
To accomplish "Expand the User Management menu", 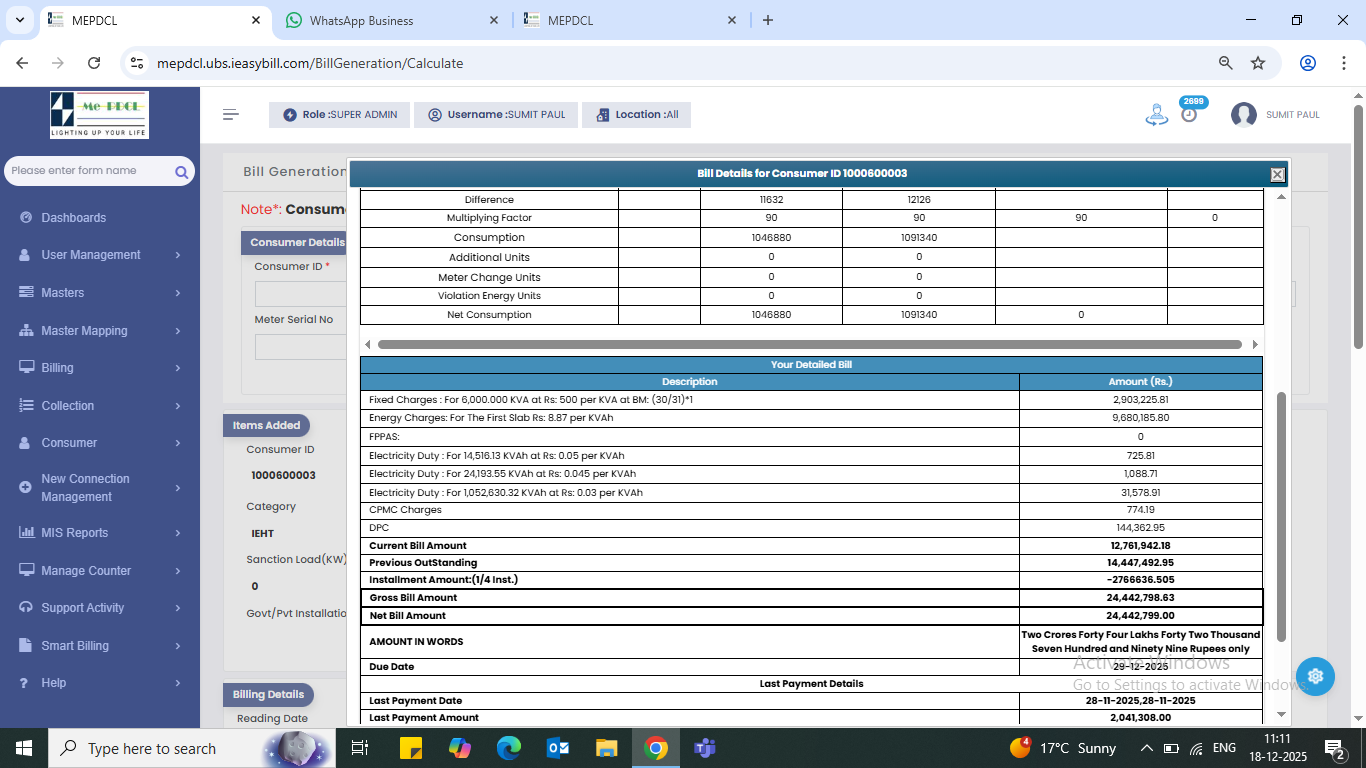I will point(98,255).
